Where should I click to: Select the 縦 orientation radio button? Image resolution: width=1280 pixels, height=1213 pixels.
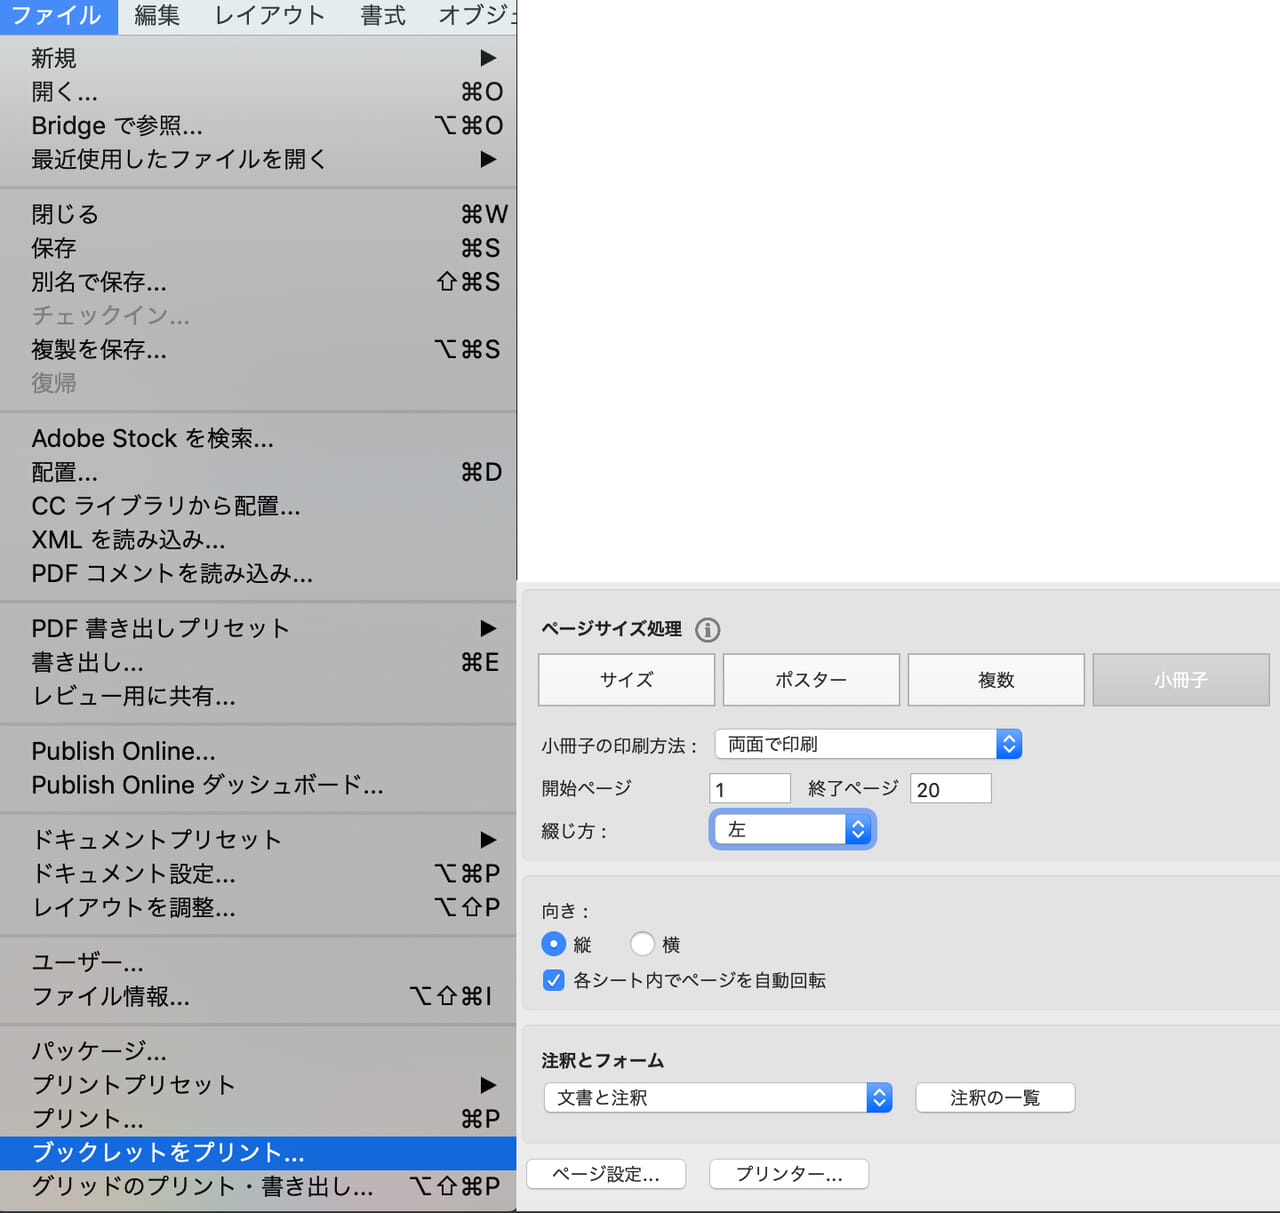[553, 944]
